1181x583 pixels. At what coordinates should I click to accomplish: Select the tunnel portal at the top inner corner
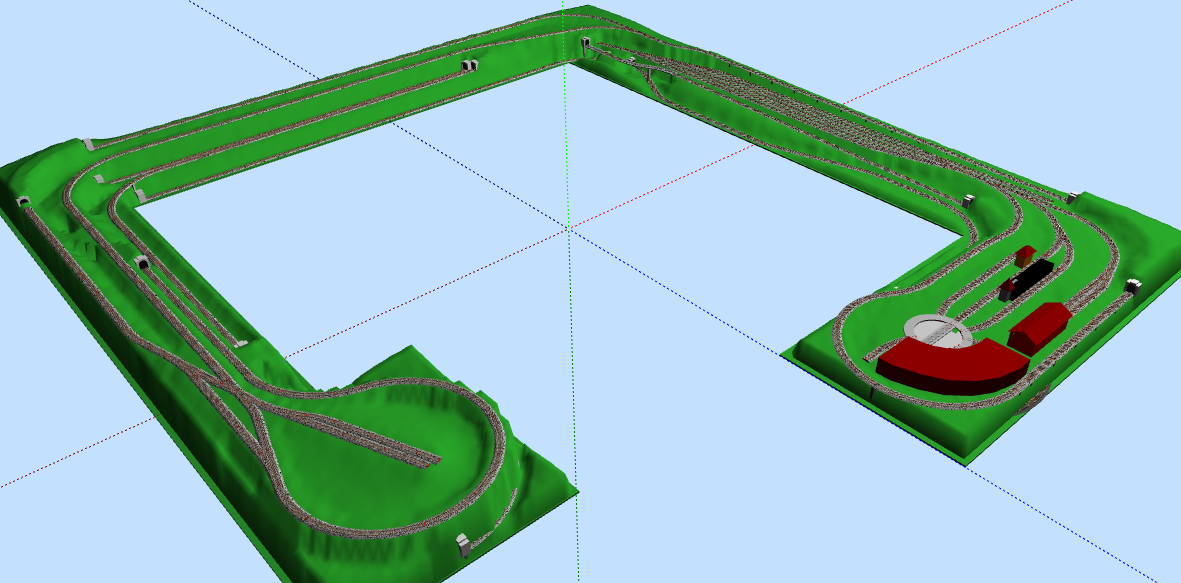[x=584, y=44]
